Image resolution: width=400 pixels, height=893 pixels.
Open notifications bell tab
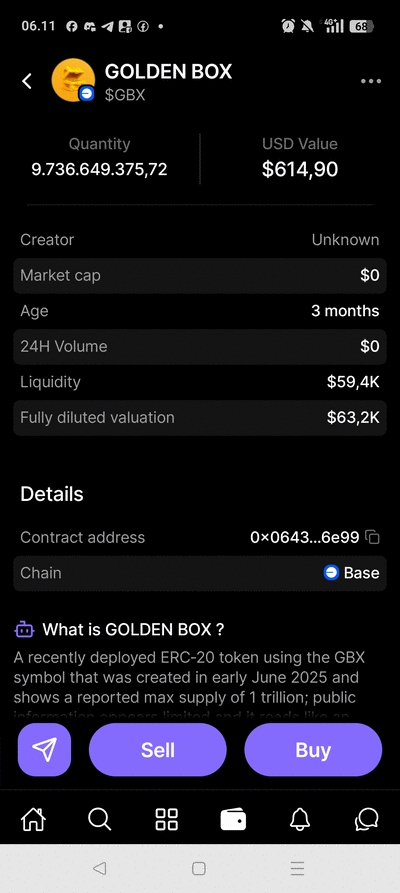point(300,820)
